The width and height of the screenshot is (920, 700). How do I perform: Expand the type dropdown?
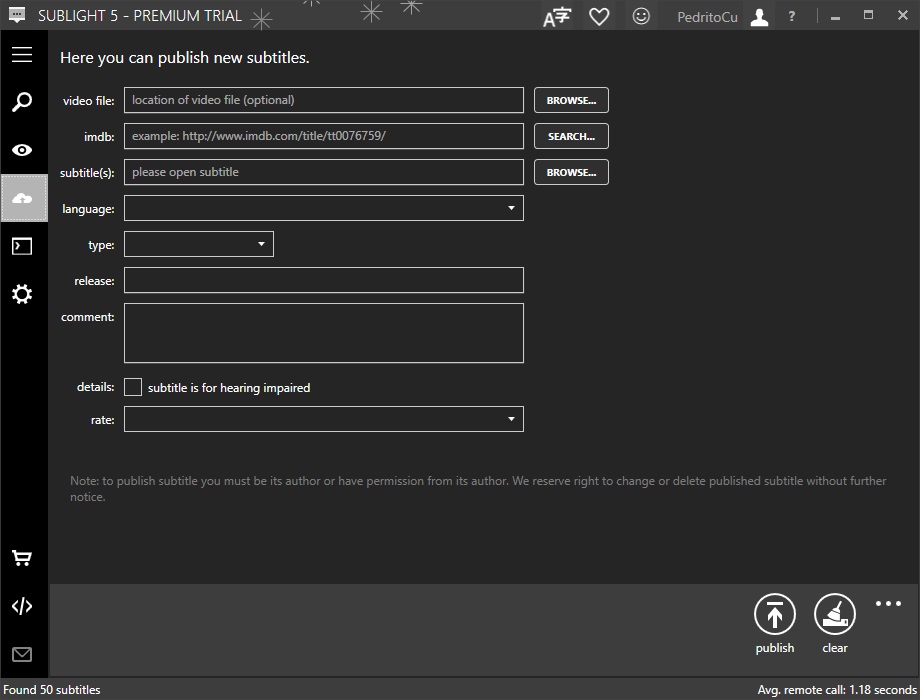199,244
